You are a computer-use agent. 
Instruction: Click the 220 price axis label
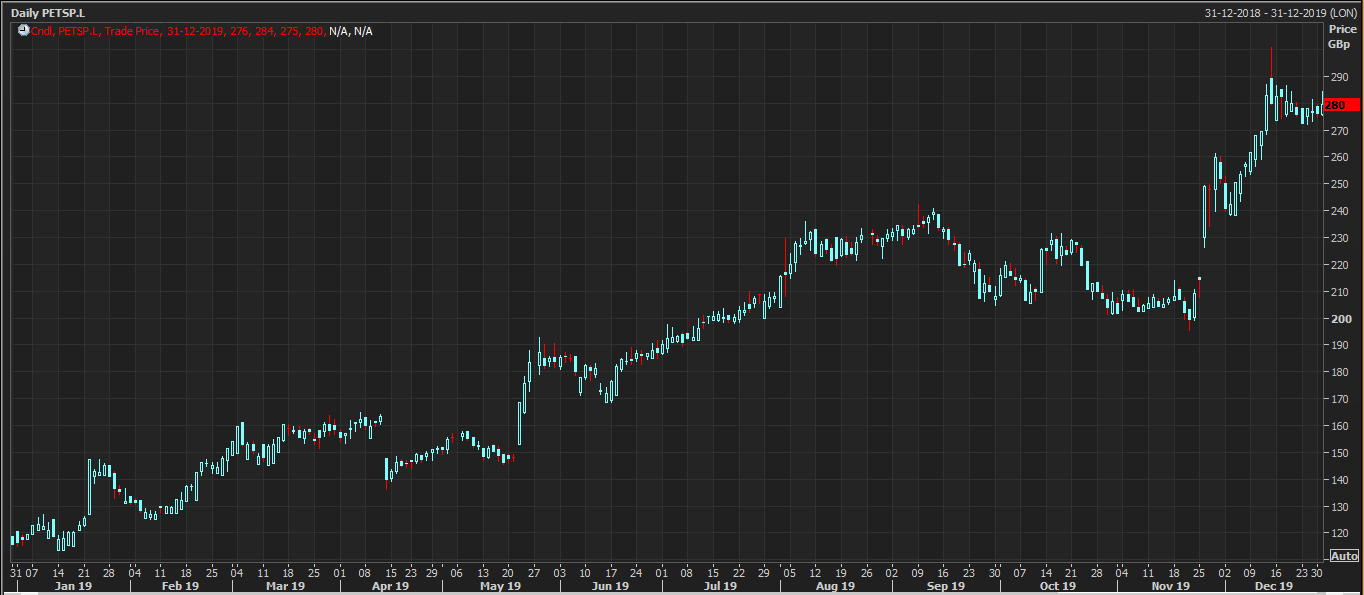point(1340,265)
